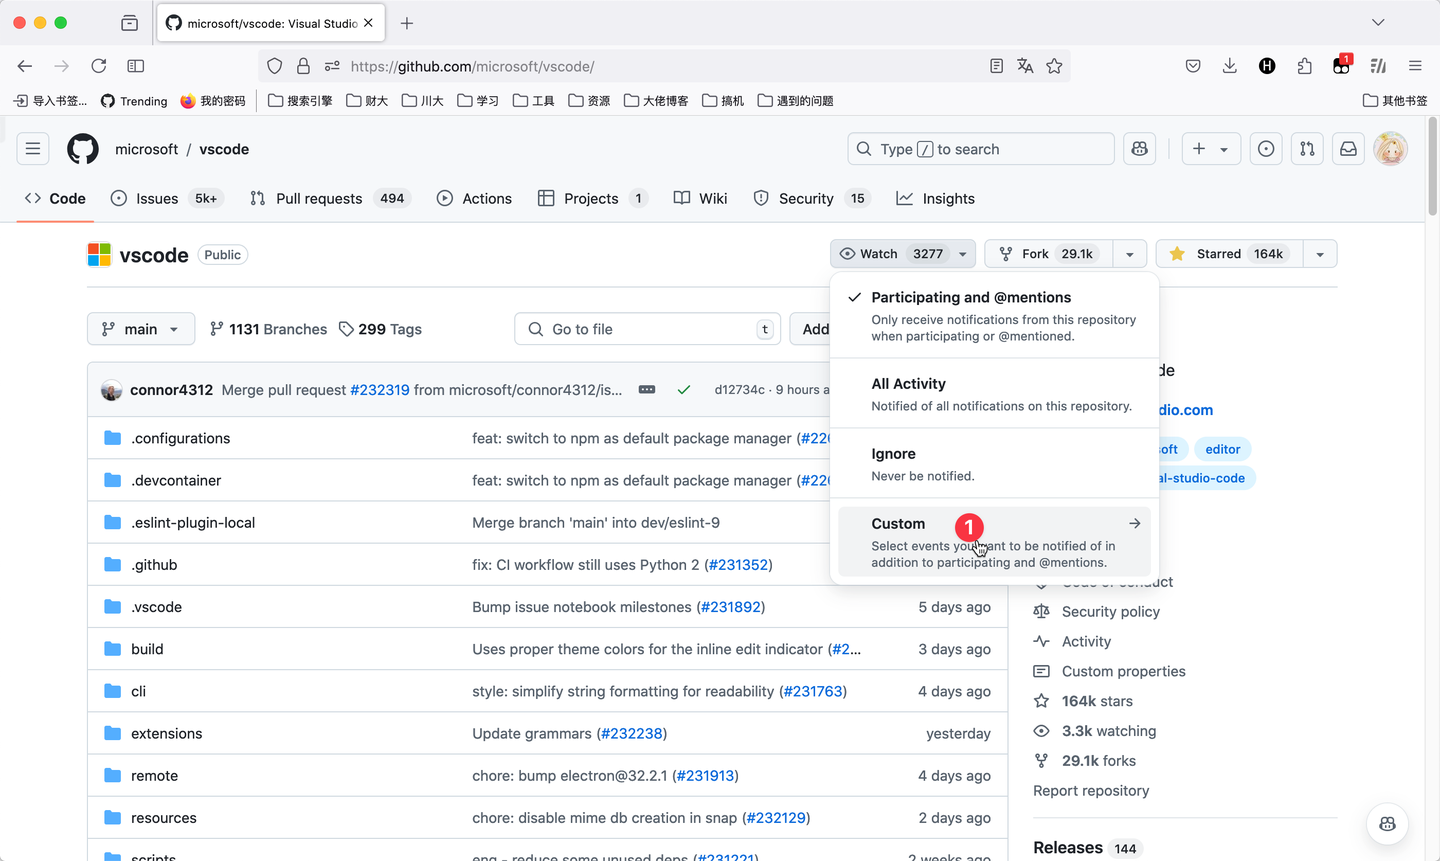Open pull request #232319 link
Screen dimensions: 1440x861
pyautogui.click(x=380, y=390)
